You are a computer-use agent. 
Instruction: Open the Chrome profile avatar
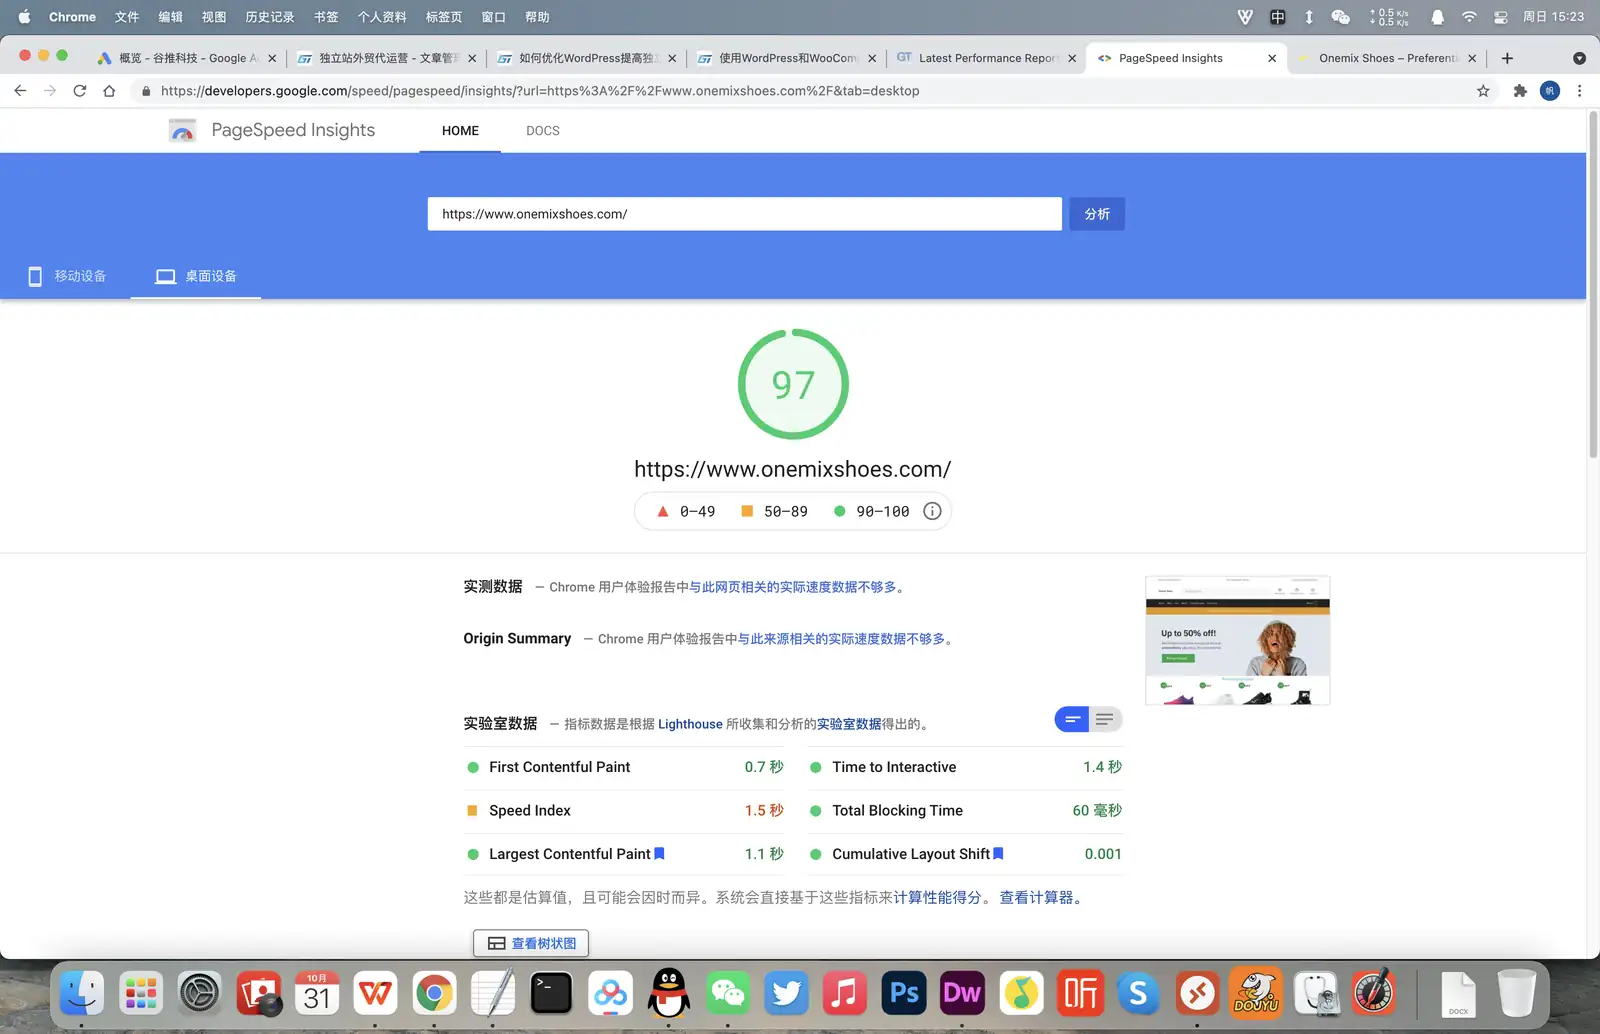click(x=1550, y=91)
